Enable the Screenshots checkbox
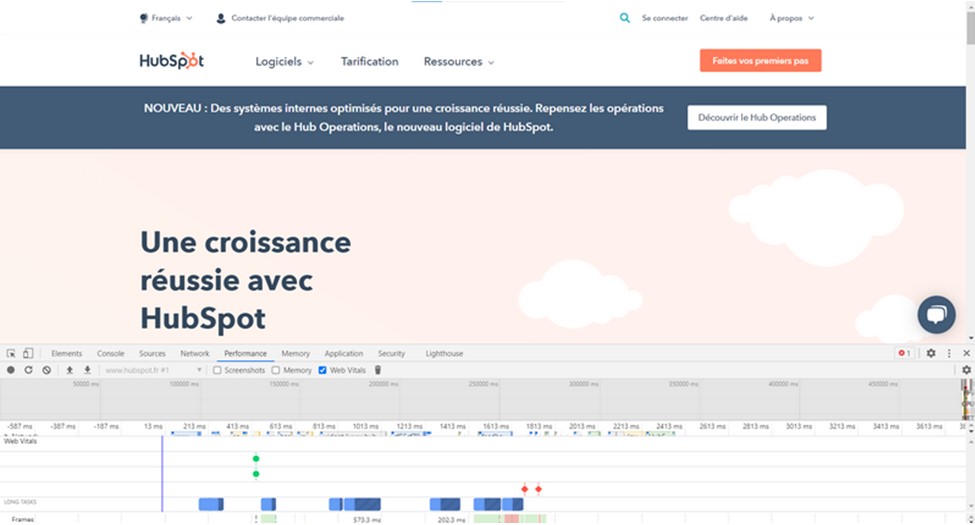This screenshot has height=525, width=975. 218,370
